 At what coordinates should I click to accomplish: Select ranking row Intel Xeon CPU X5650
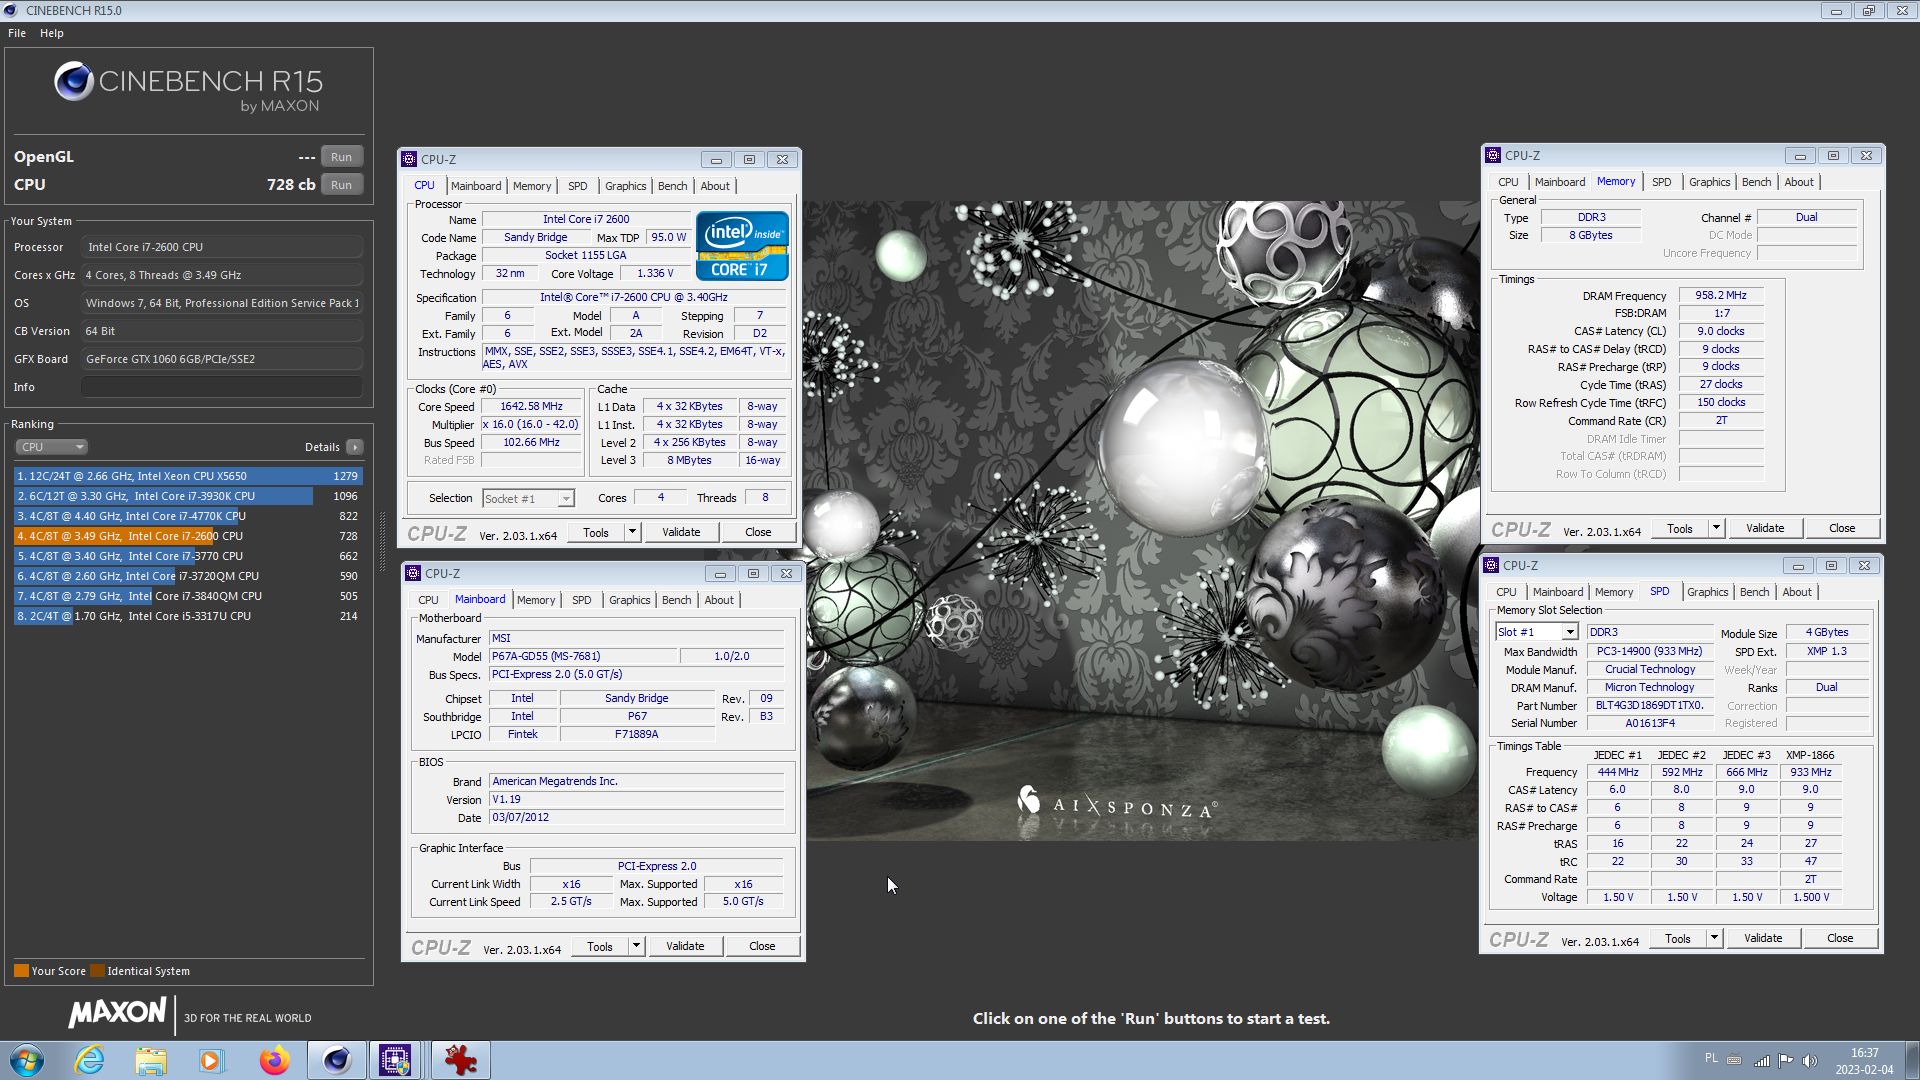[188, 476]
